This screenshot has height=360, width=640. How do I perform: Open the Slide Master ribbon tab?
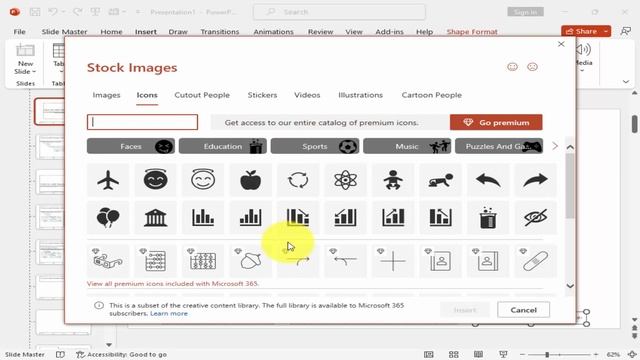[x=64, y=31]
